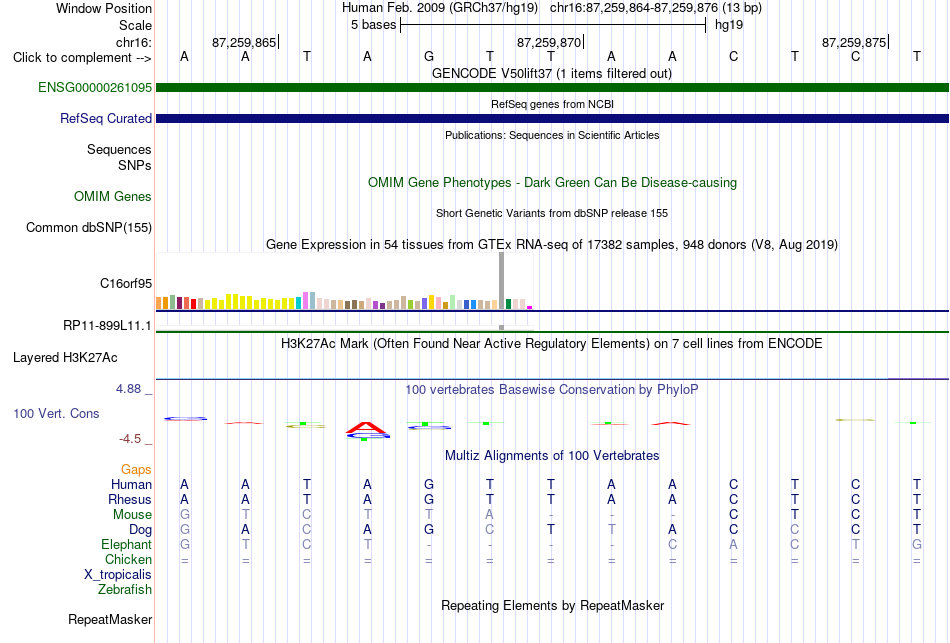
Task: Select the OMIM Genes track label
Action: pyautogui.click(x=112, y=196)
